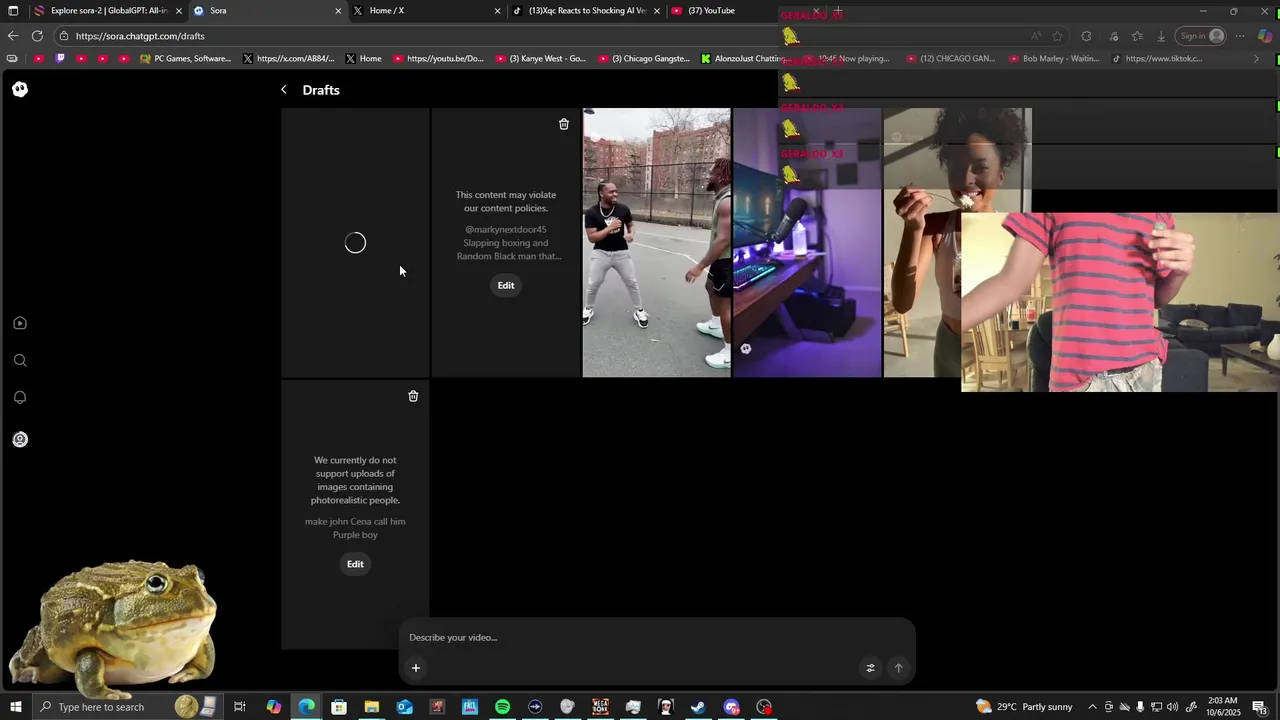Image resolution: width=1280 pixels, height=720 pixels.
Task: Delete the John Cena draft via trash
Action: pos(413,396)
